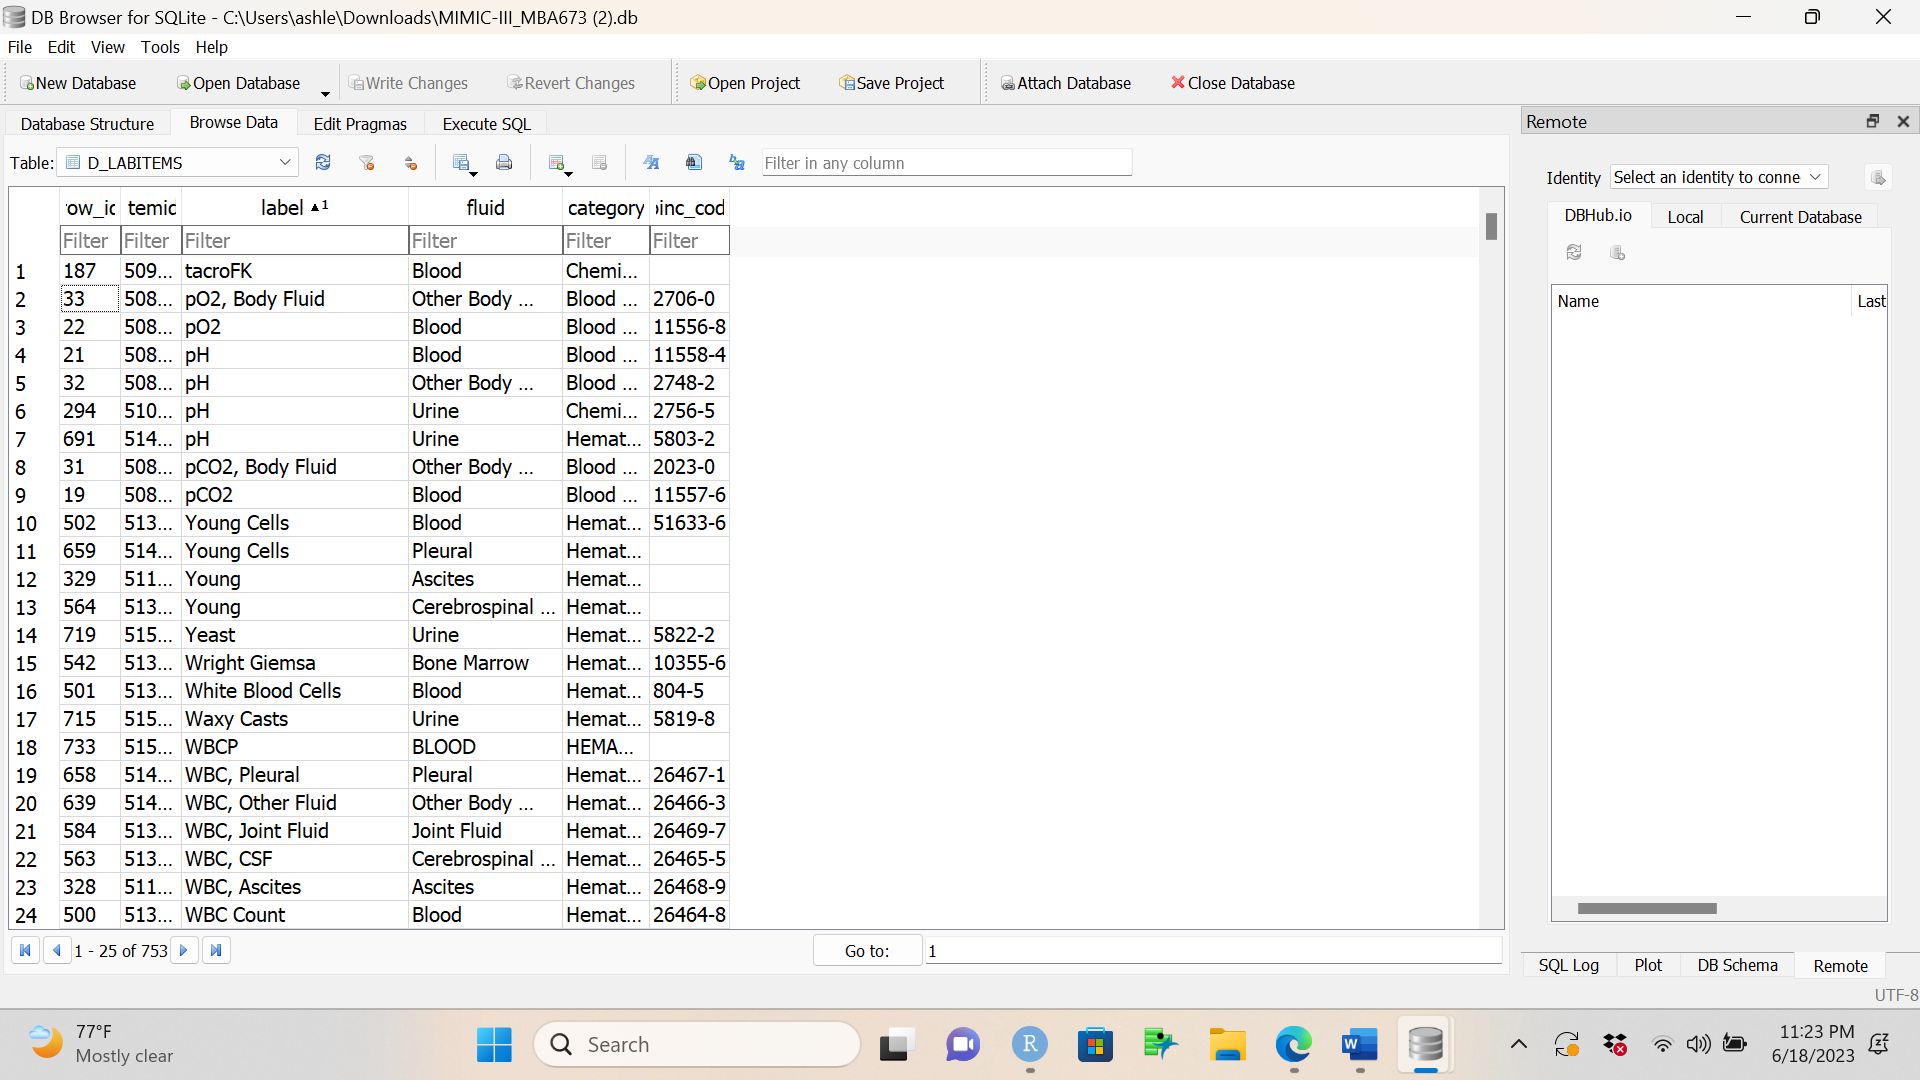Refresh the remote database list
Image resolution: width=1920 pixels, height=1080 pixels.
[1574, 253]
